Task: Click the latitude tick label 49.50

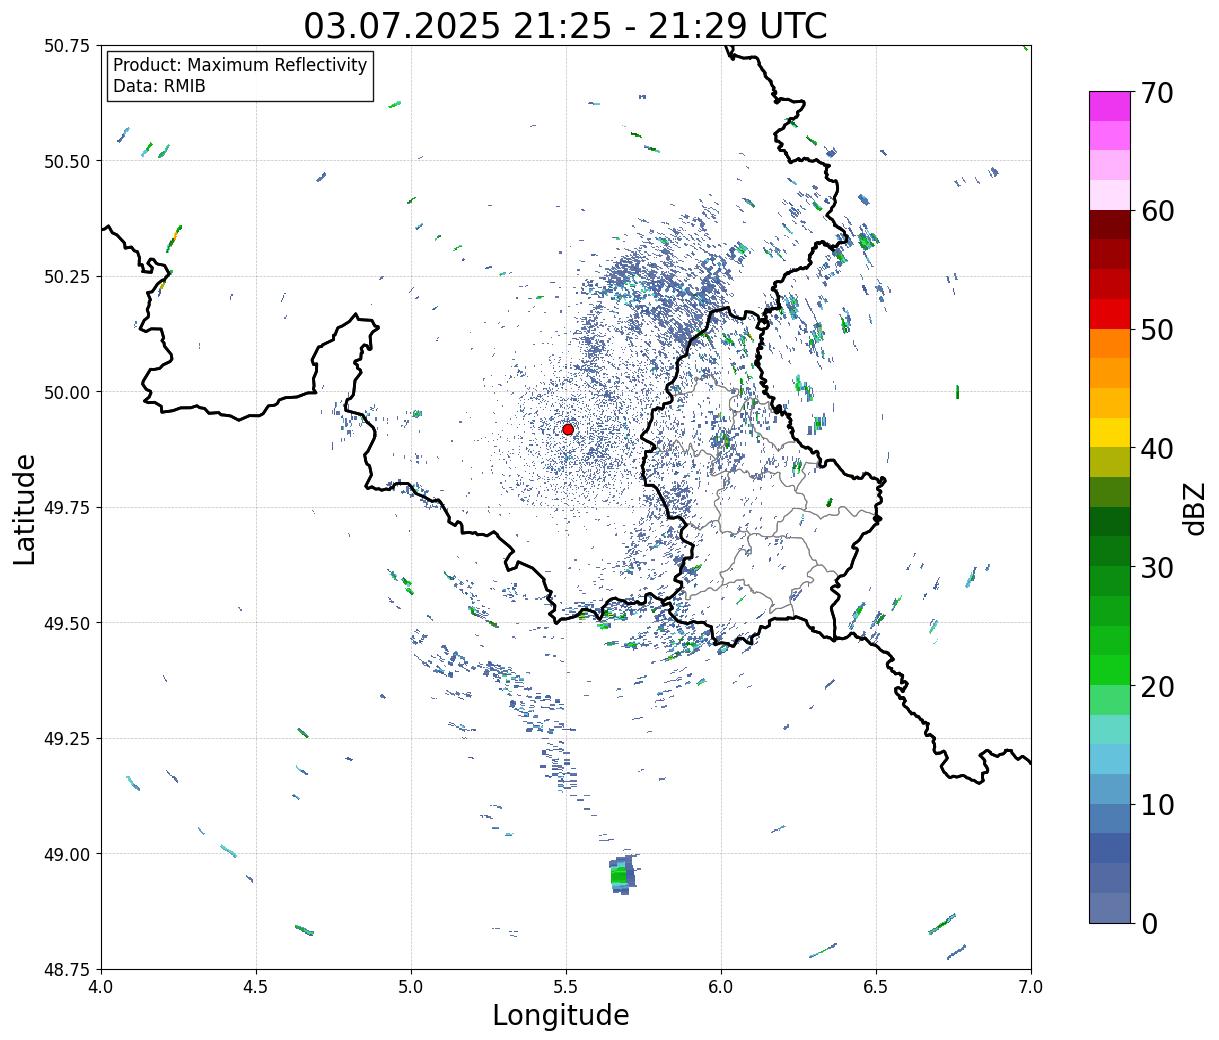Action: click(x=67, y=623)
